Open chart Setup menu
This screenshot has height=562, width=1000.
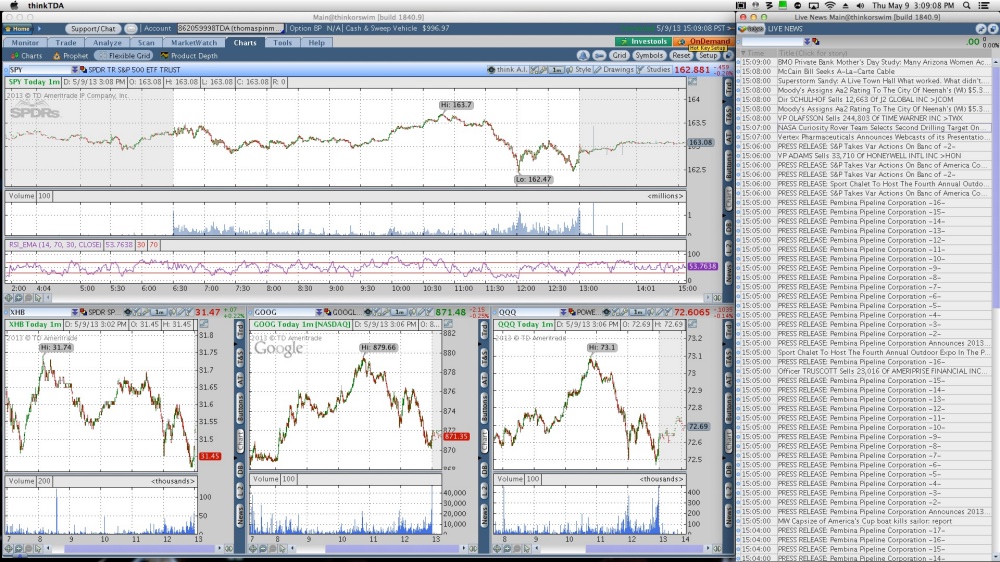click(x=708, y=55)
